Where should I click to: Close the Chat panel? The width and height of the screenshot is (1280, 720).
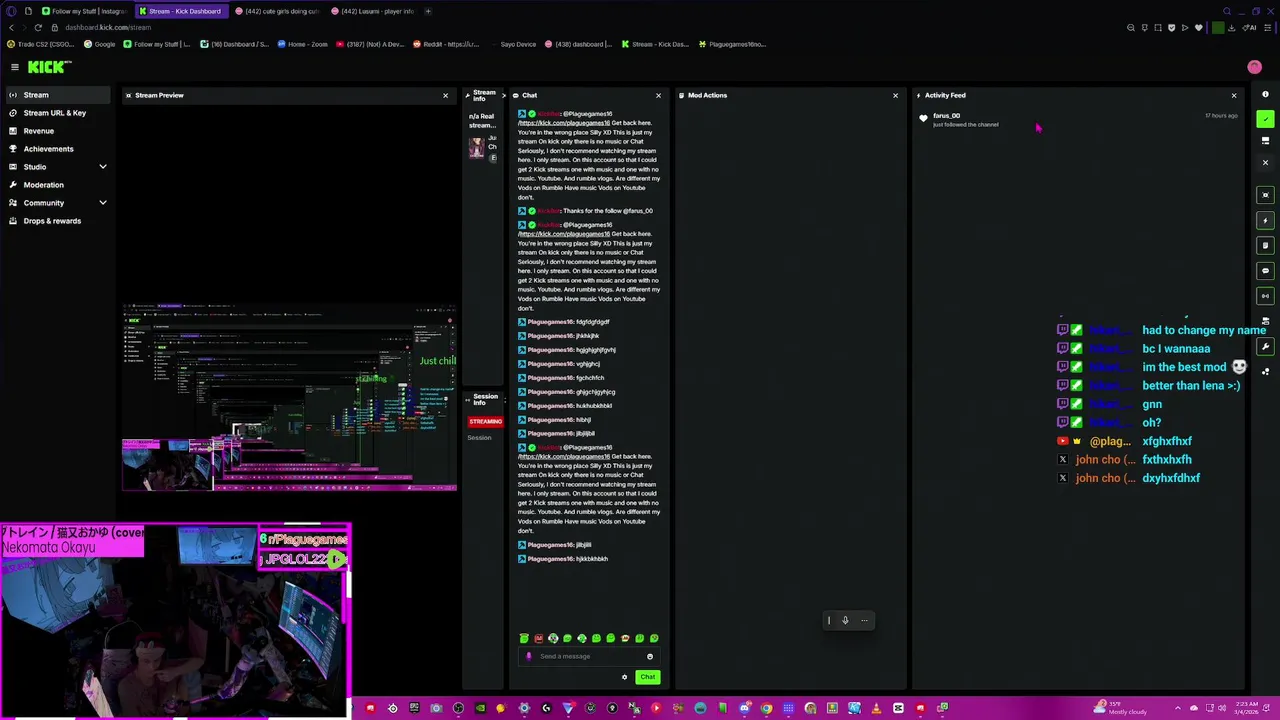[x=658, y=95]
